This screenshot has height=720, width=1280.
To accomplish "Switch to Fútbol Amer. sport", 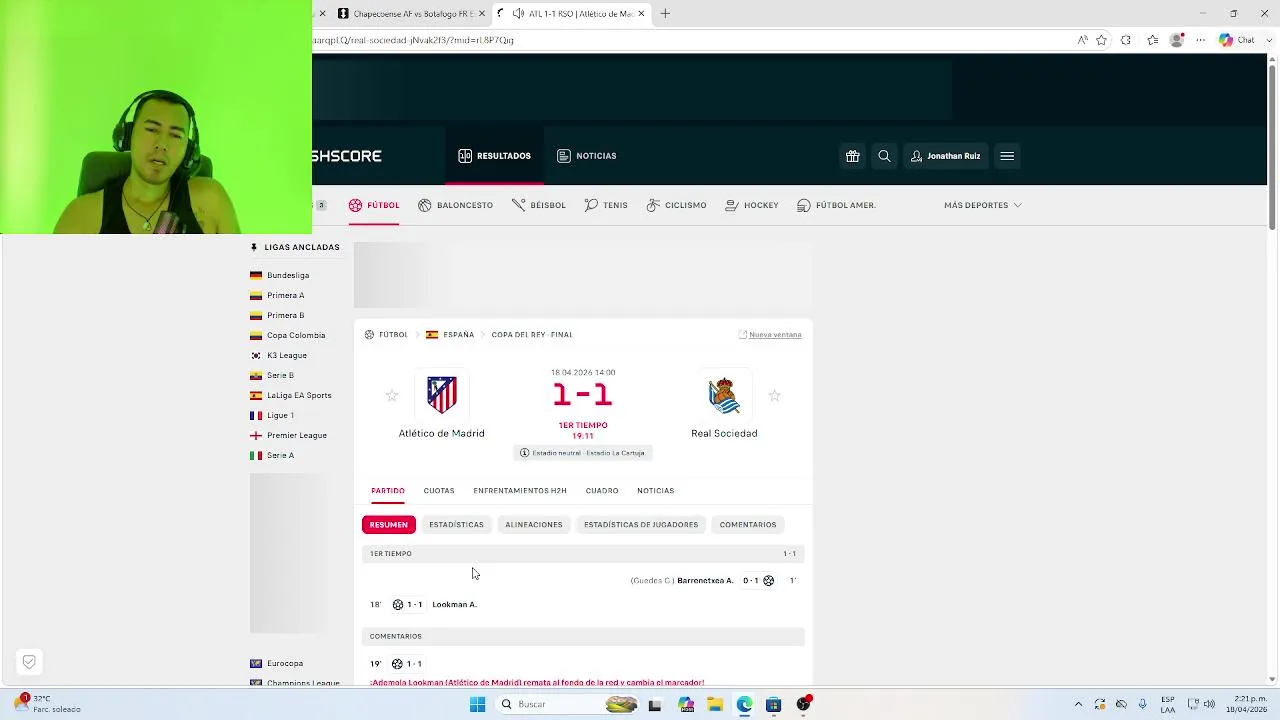I will tap(836, 205).
